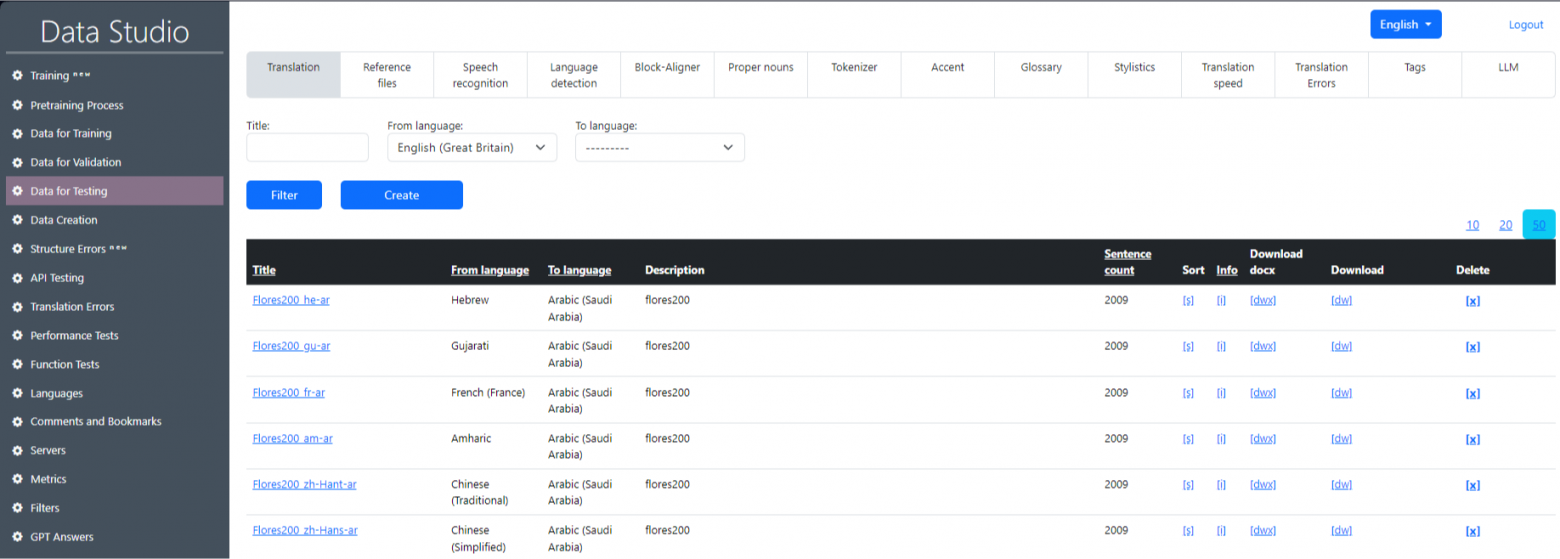Screen dimensions: 1560x559
Task: Open the Tokenizer tab
Action: pos(854,75)
